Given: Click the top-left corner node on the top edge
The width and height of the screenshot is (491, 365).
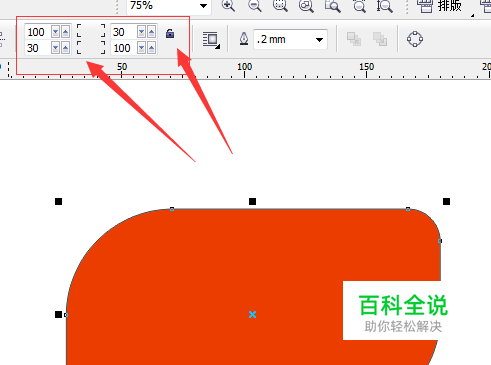Looking at the screenshot, I should pos(172,209).
